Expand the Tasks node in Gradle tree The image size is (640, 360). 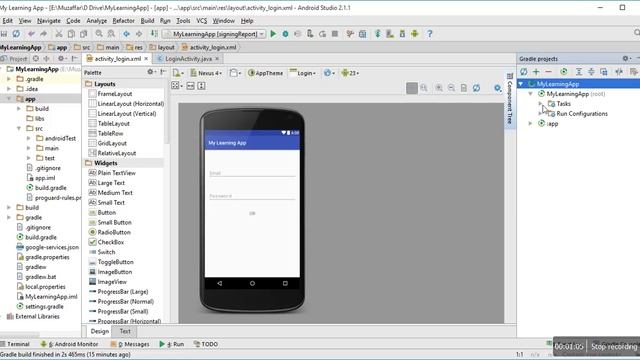[x=540, y=104]
